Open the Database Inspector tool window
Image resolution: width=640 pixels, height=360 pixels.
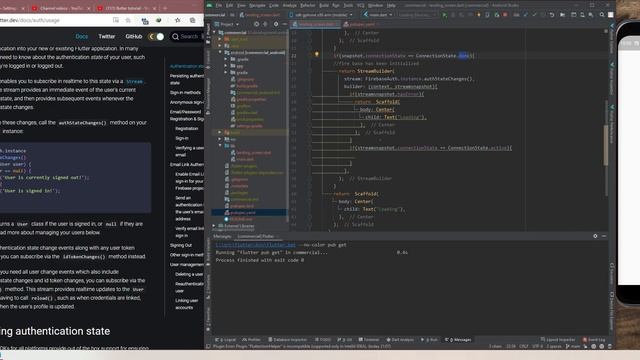(287, 340)
